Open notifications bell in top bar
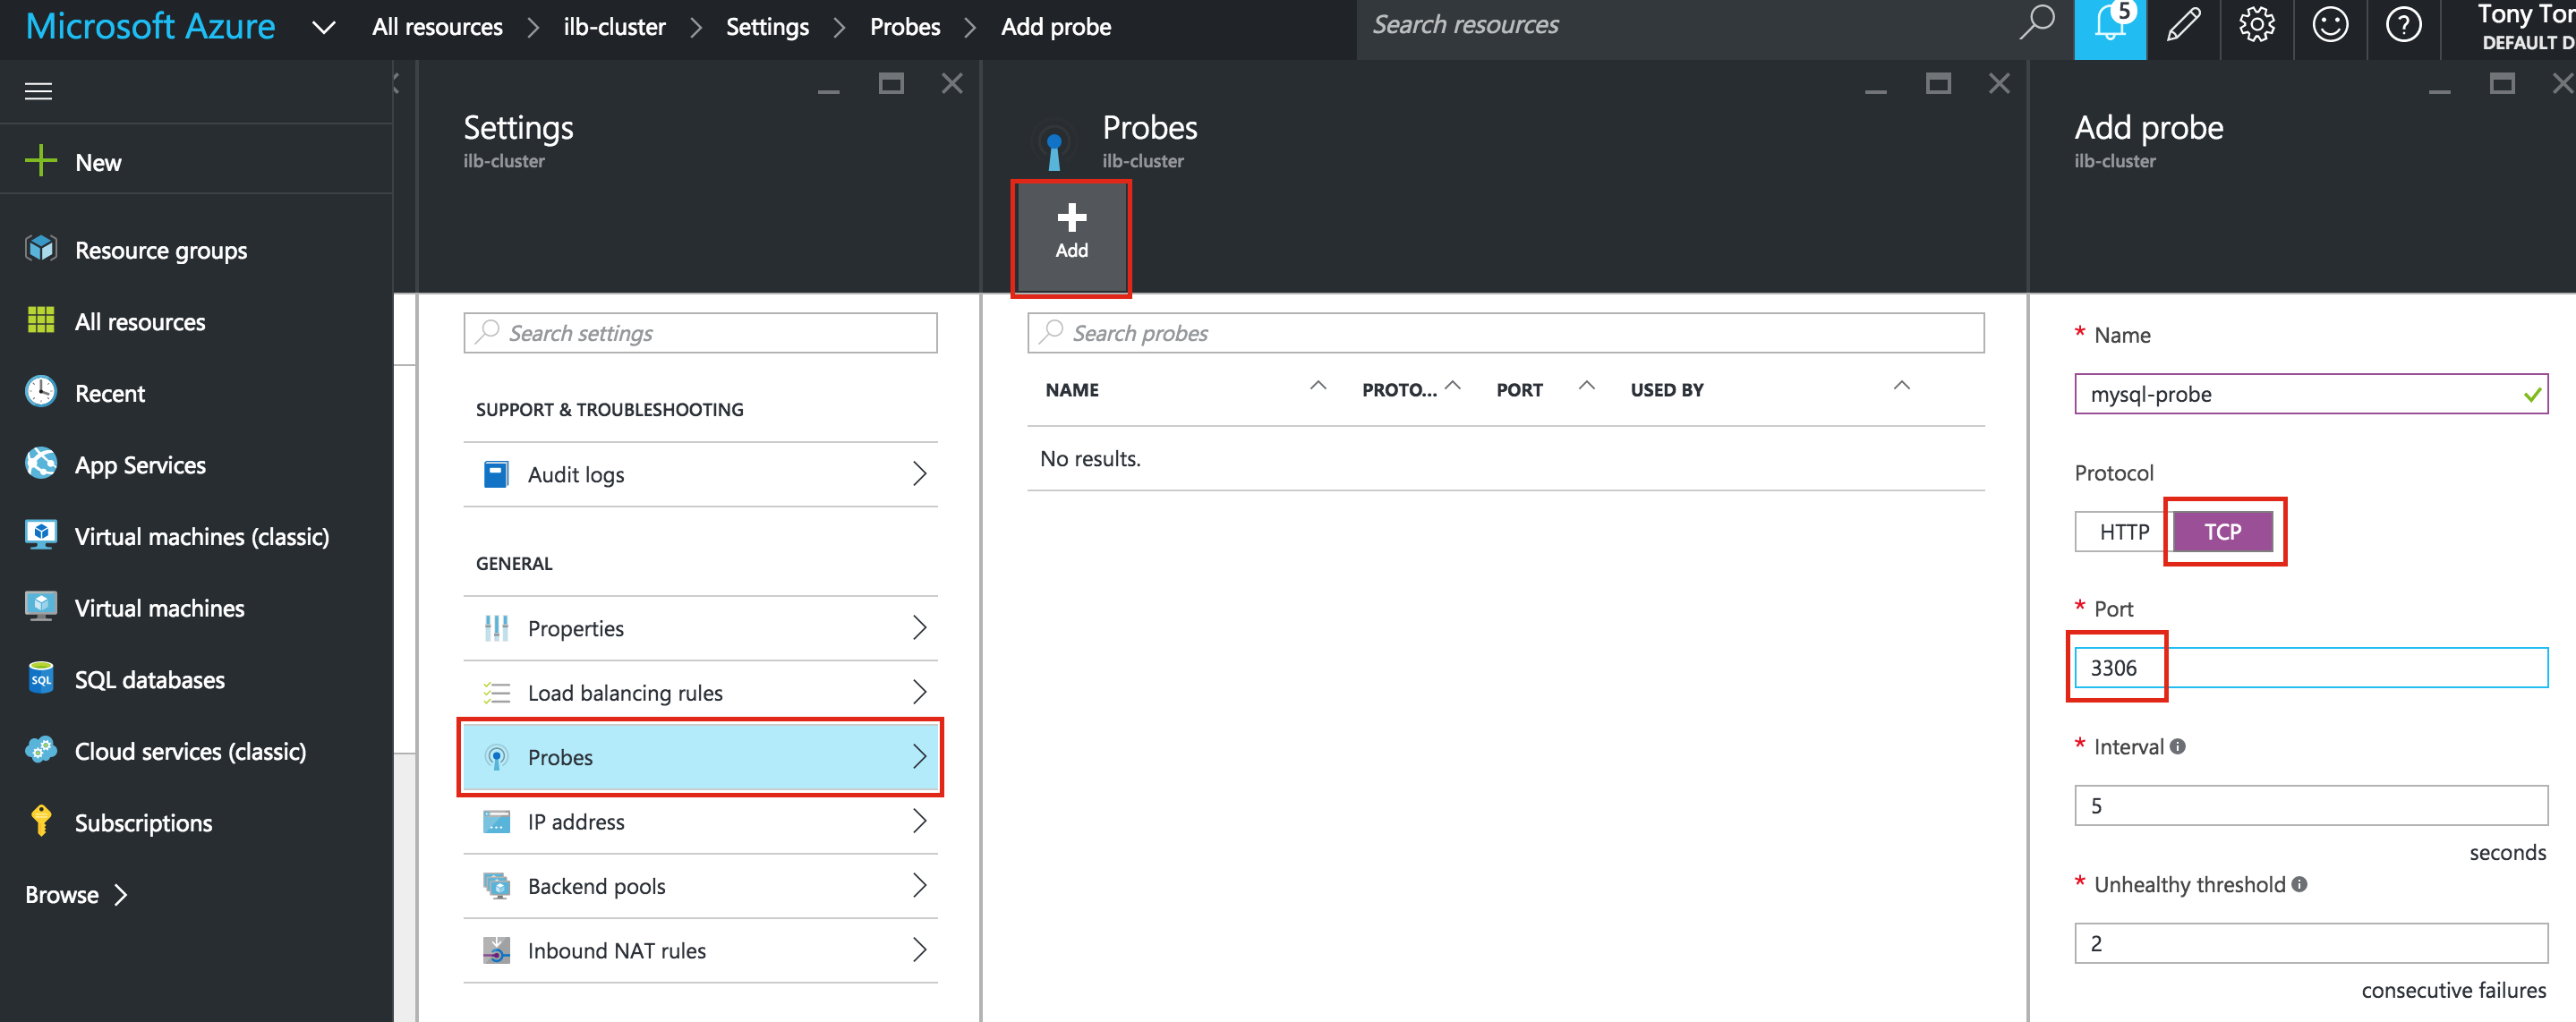Viewport: 2576px width, 1022px height. (x=2110, y=27)
